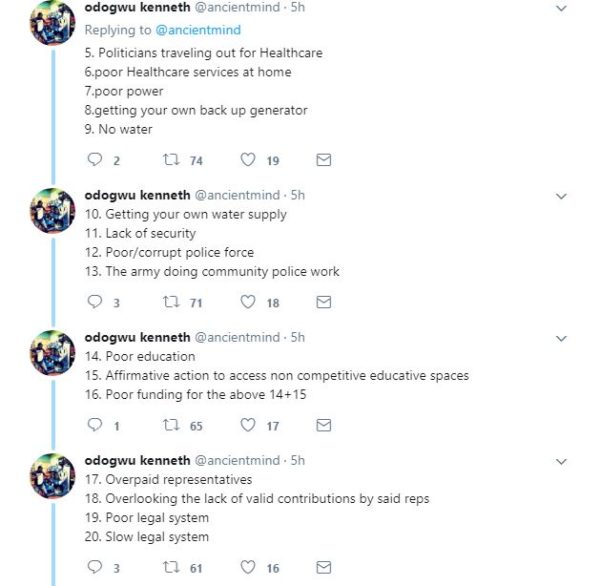Screen dimensions: 600x586
Task: Reply to the tweet listing 'No water'
Action: (96, 160)
